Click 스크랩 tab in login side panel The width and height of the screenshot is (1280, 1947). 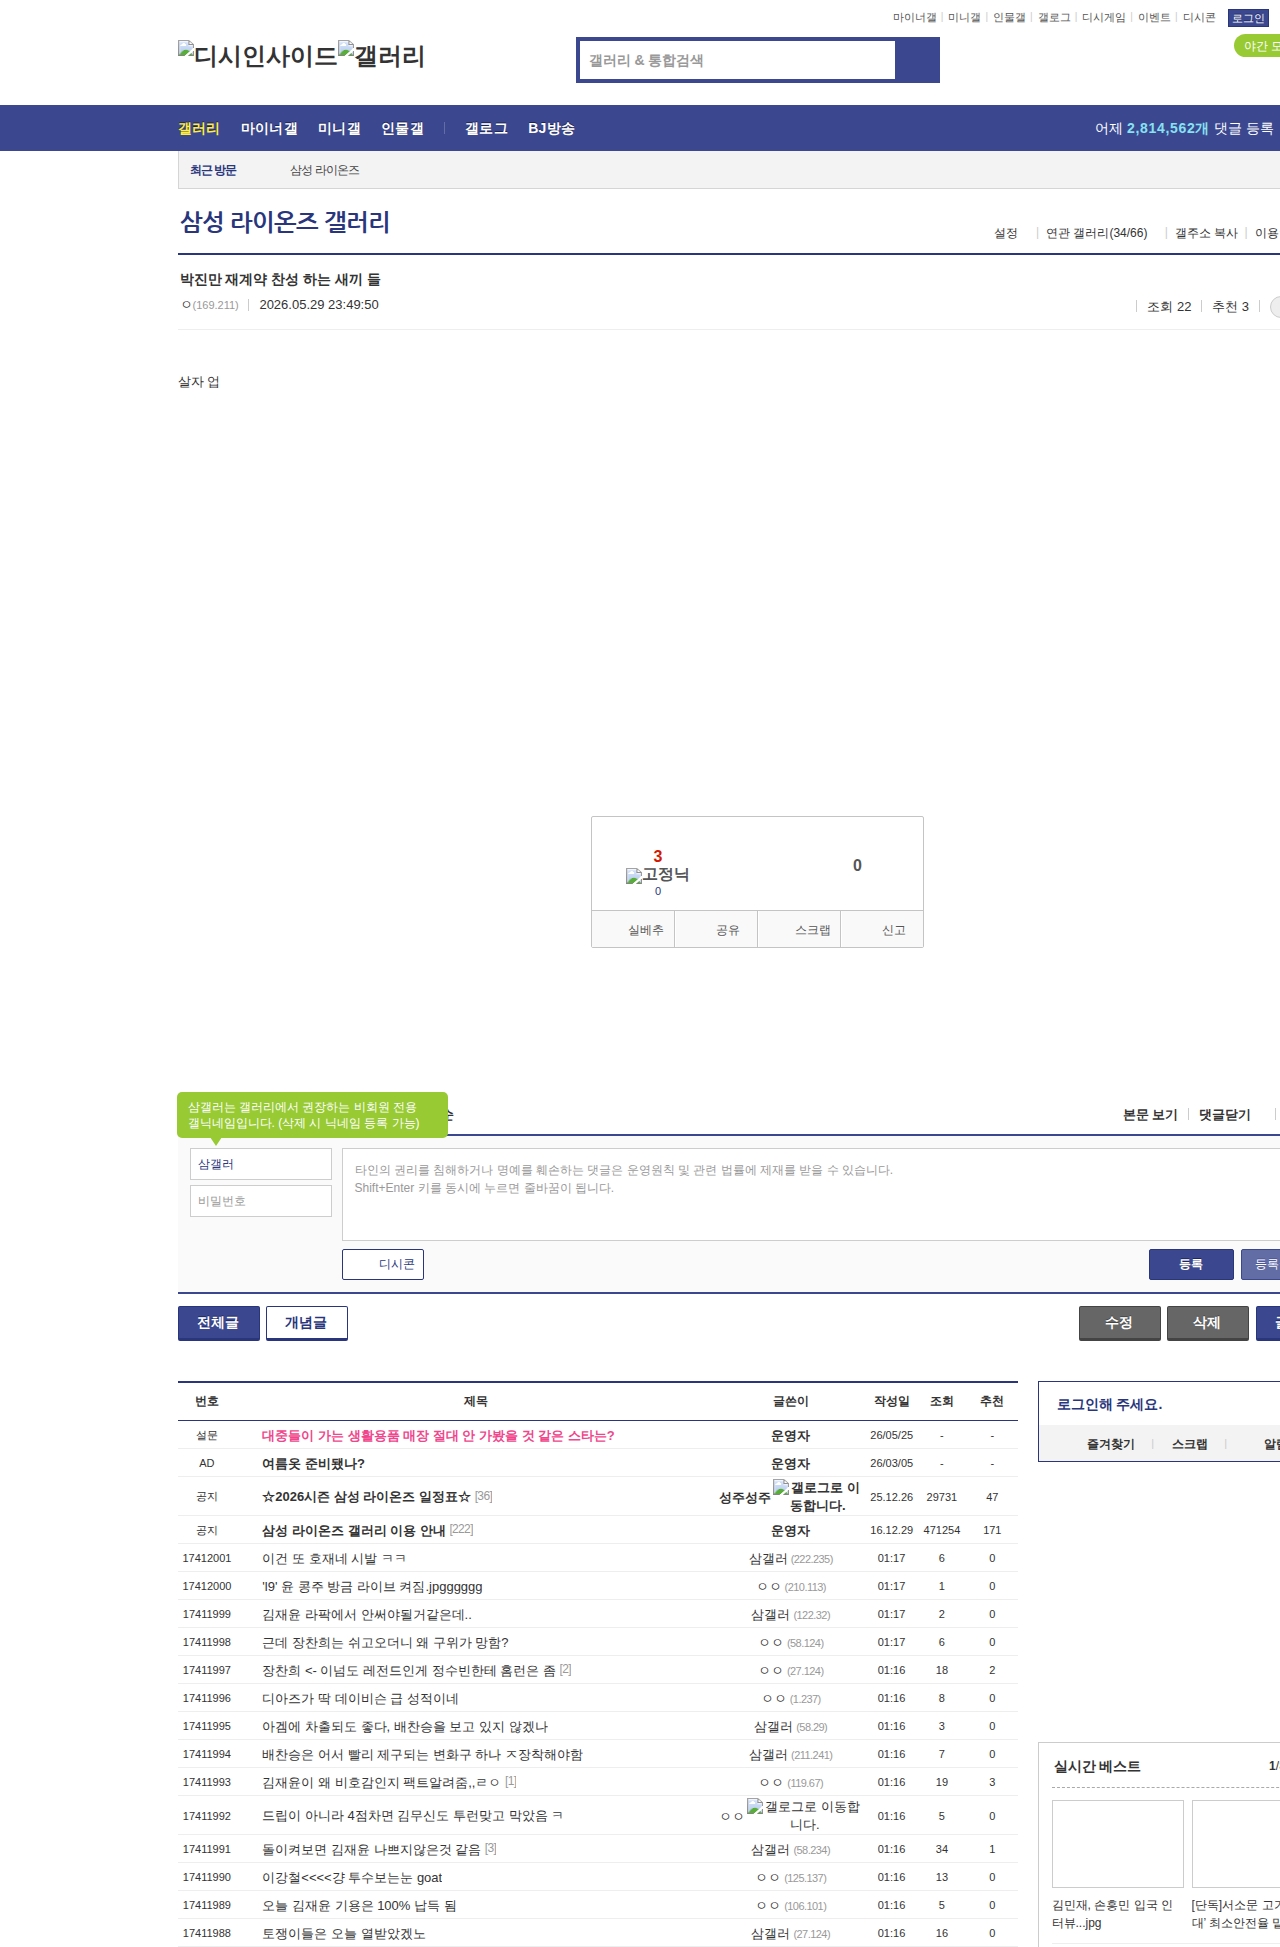coord(1189,1444)
